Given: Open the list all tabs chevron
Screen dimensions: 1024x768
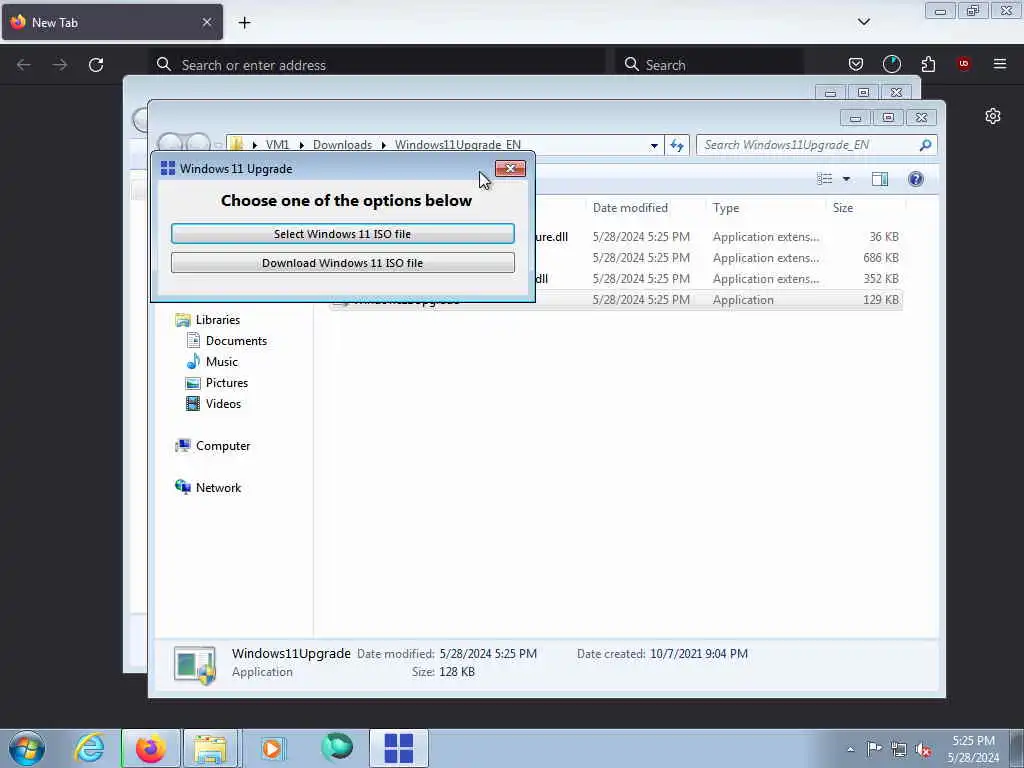Looking at the screenshot, I should pos(864,22).
